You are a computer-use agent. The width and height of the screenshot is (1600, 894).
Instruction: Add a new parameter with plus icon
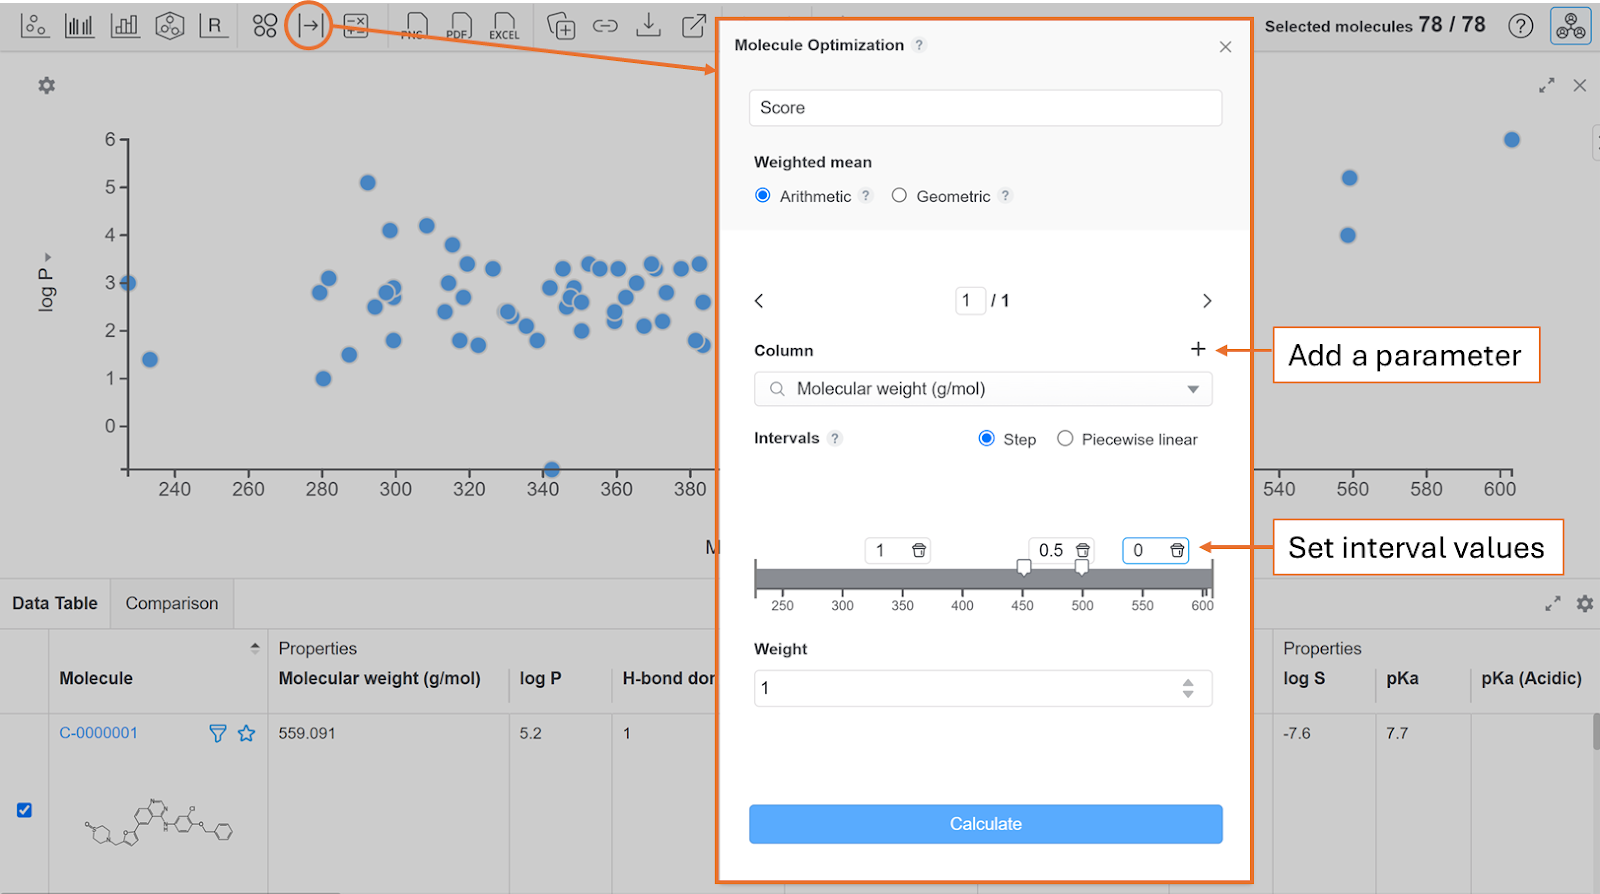(1198, 349)
